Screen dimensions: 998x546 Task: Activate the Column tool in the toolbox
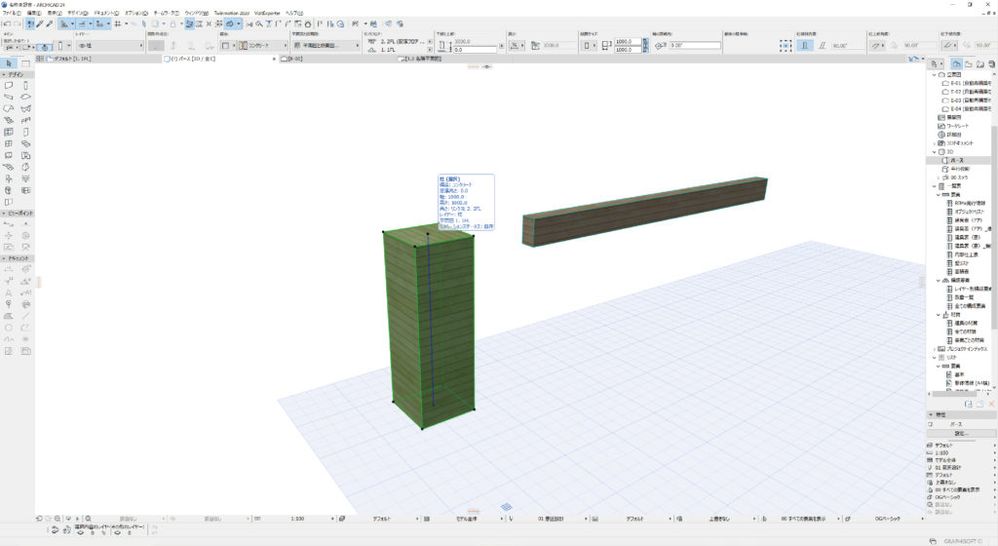[26, 86]
